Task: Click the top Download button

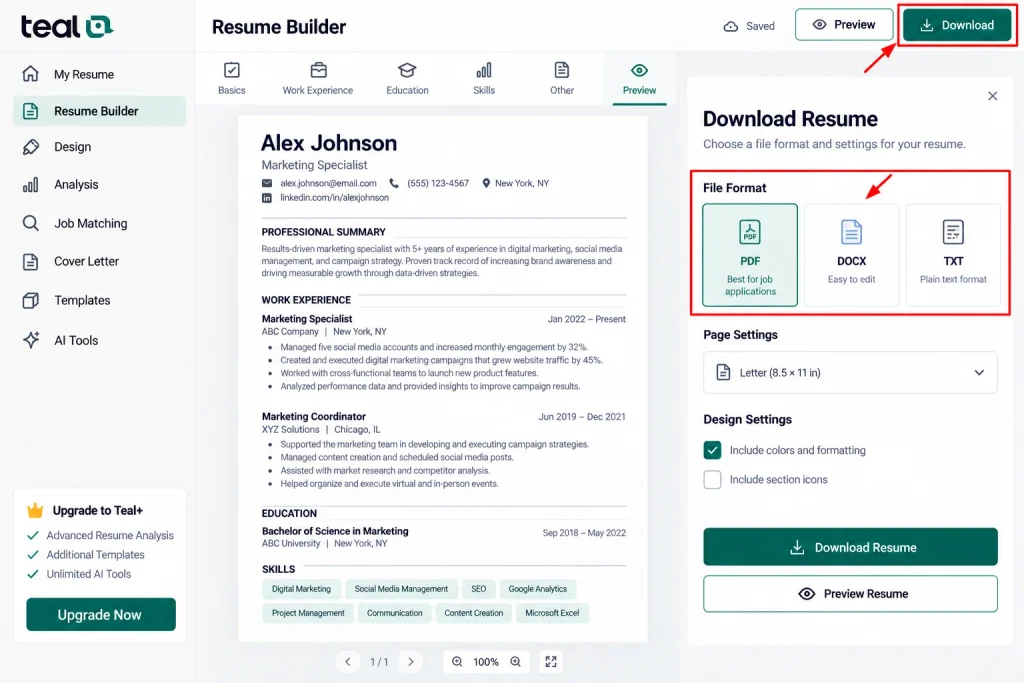Action: 957,25
